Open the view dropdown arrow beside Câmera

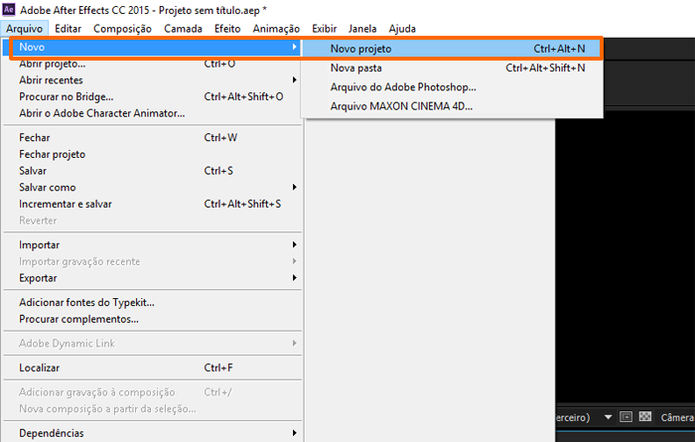point(608,417)
